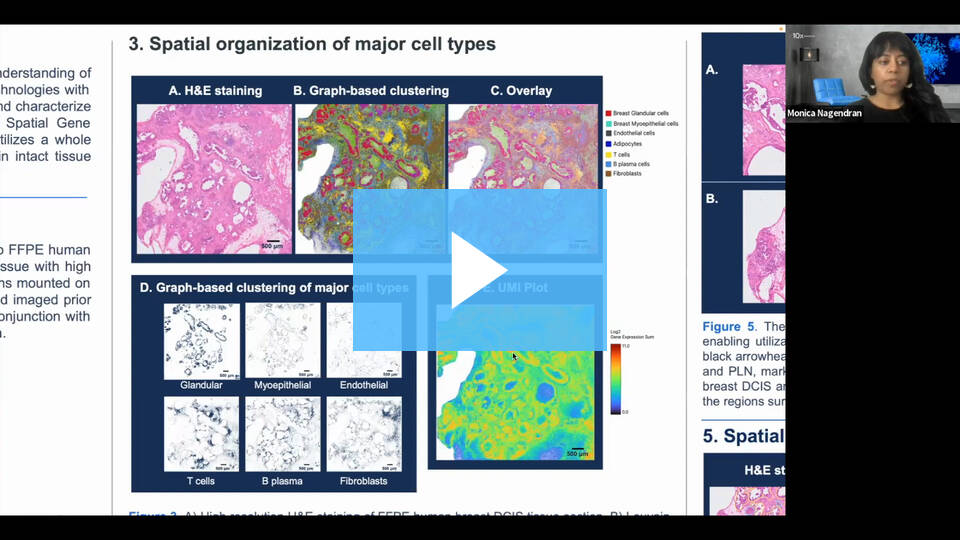Click the 'Figure 5' caption label
This screenshot has width=960, height=540.
pyautogui.click(x=728, y=326)
